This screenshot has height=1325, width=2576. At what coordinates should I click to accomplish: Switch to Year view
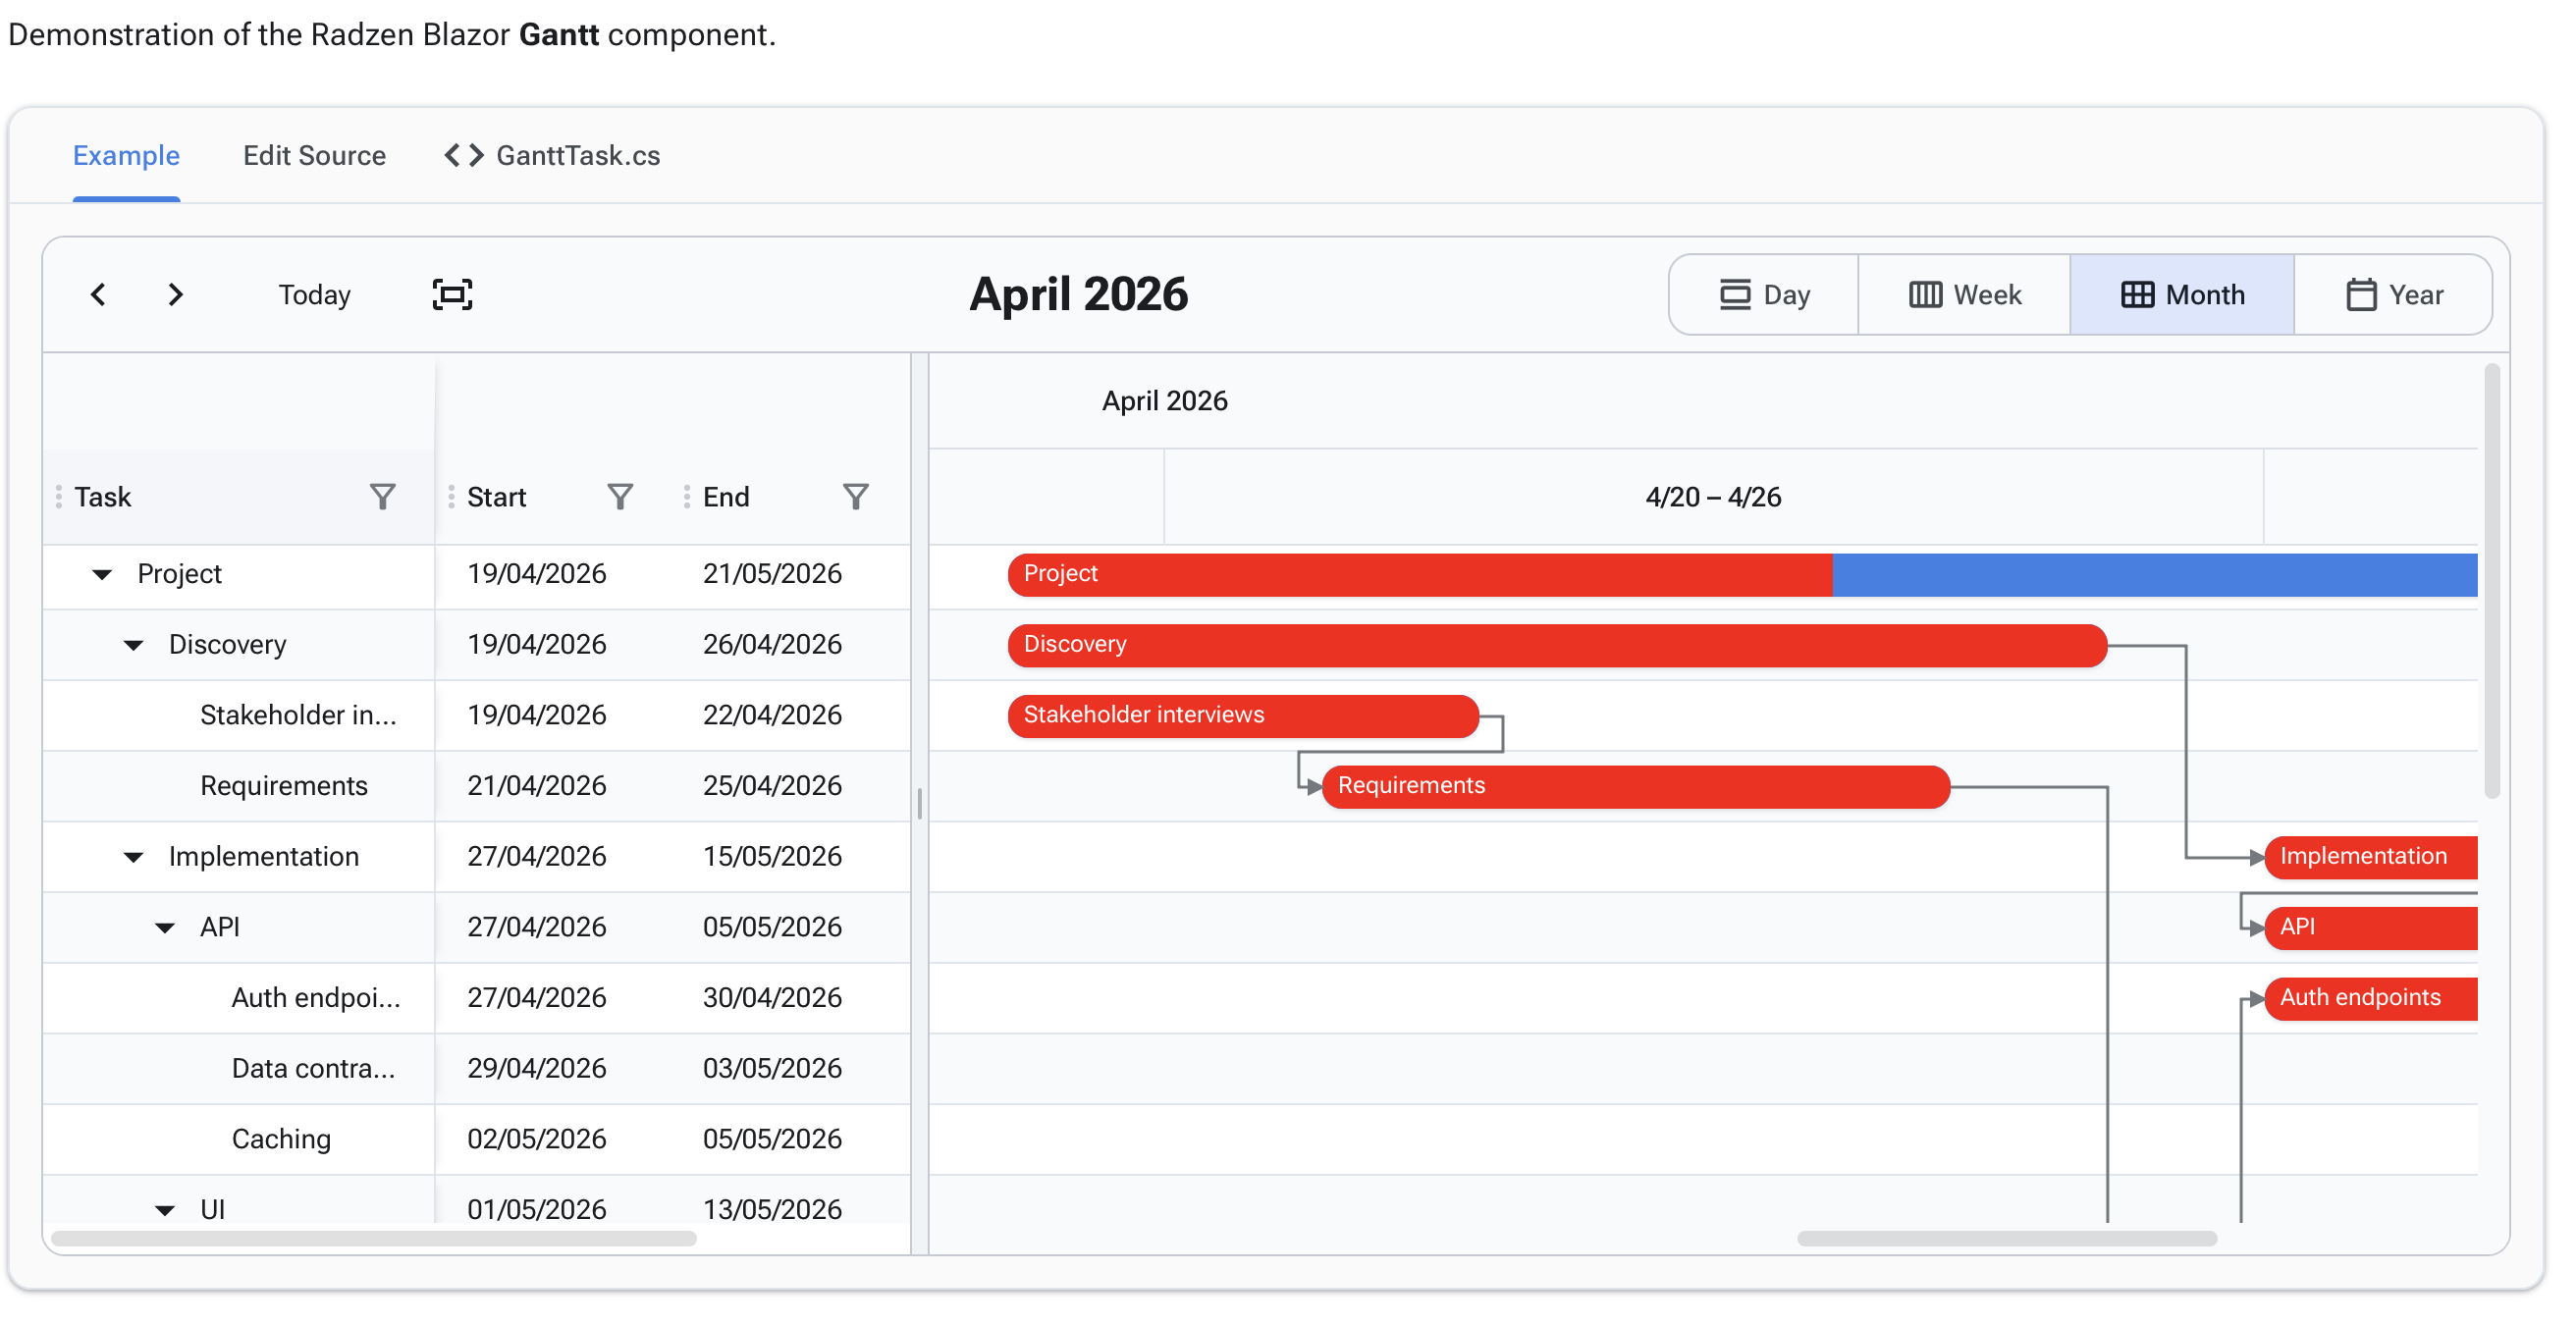[2394, 295]
